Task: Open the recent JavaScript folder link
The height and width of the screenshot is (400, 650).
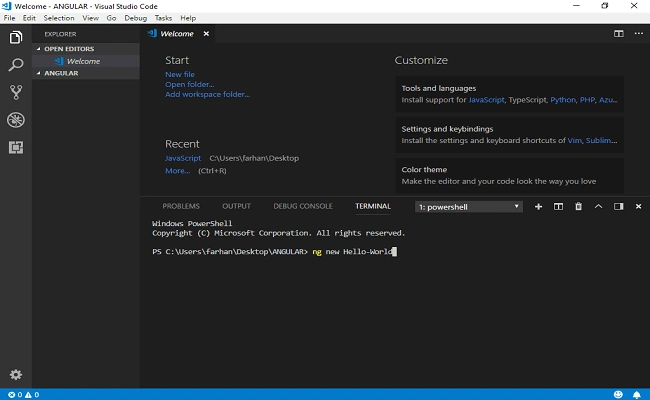Action: (183, 158)
